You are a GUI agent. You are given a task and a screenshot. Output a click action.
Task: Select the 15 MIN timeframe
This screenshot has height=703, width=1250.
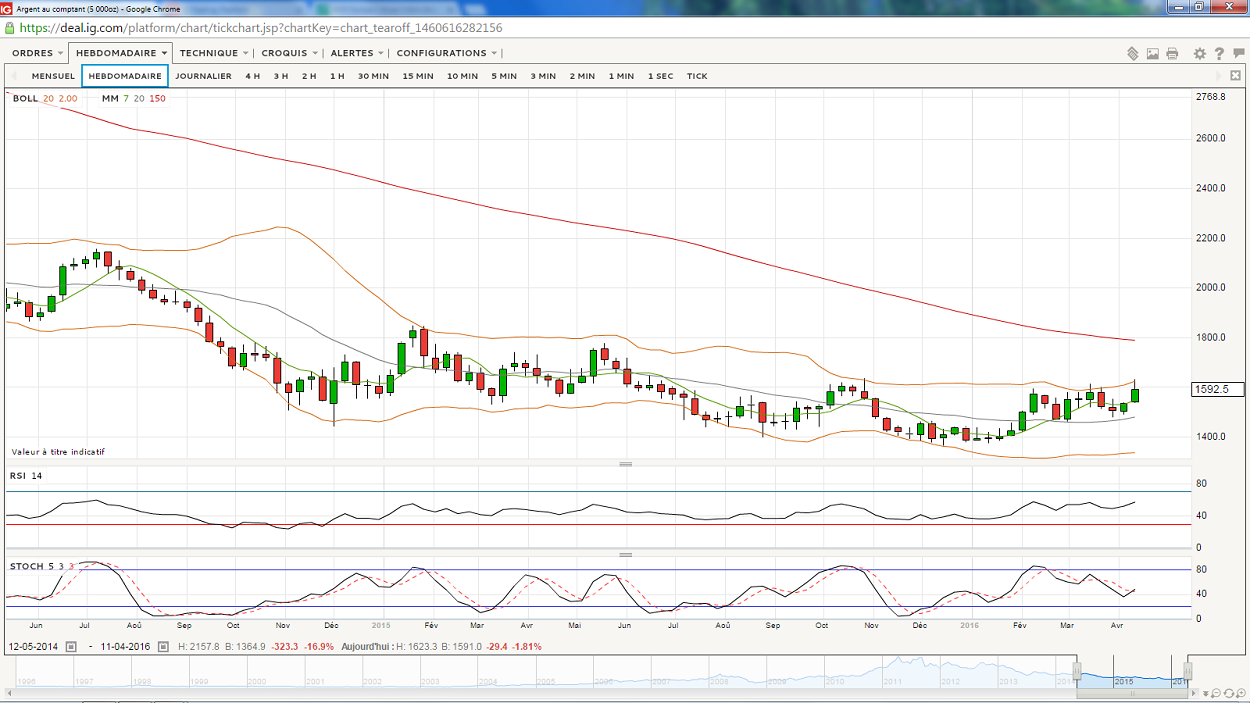[418, 76]
